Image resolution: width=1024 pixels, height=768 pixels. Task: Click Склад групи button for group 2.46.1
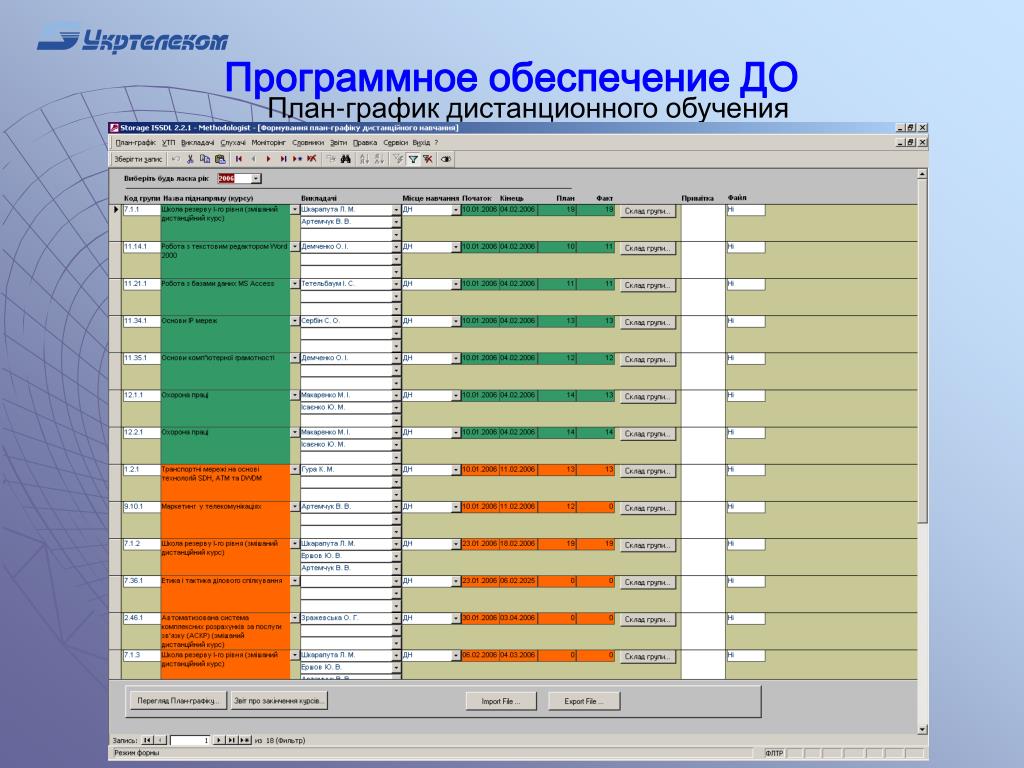point(647,619)
